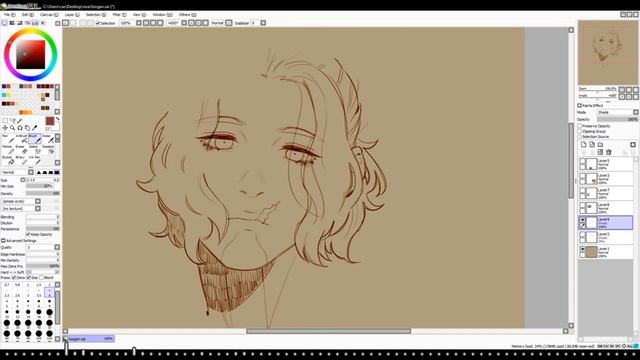Screen dimensions: 640x360
Task: Select the Move tool
Action: pyautogui.click(x=5, y=128)
